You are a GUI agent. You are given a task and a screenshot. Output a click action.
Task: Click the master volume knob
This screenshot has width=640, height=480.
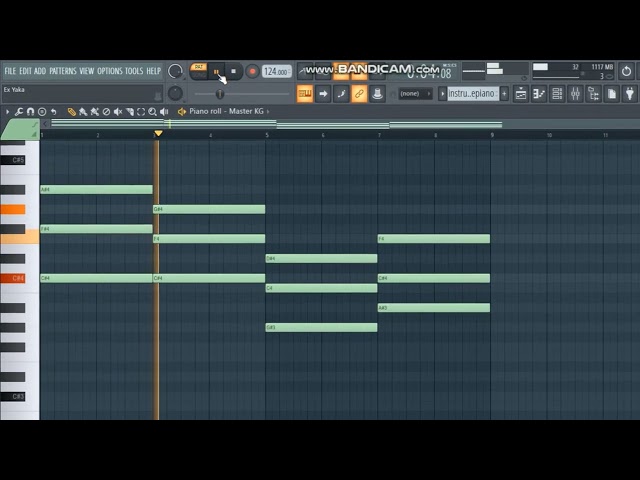[x=175, y=71]
